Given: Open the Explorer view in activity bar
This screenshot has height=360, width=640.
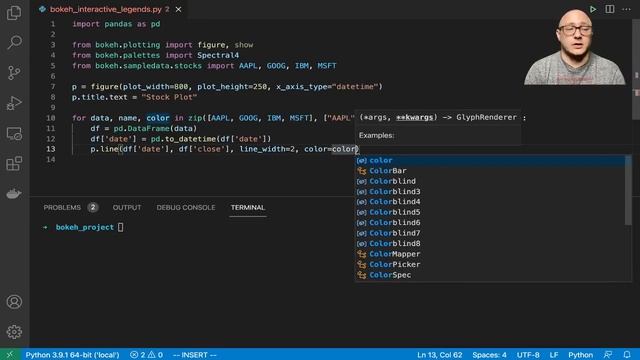Looking at the screenshot, I should tap(14, 13).
